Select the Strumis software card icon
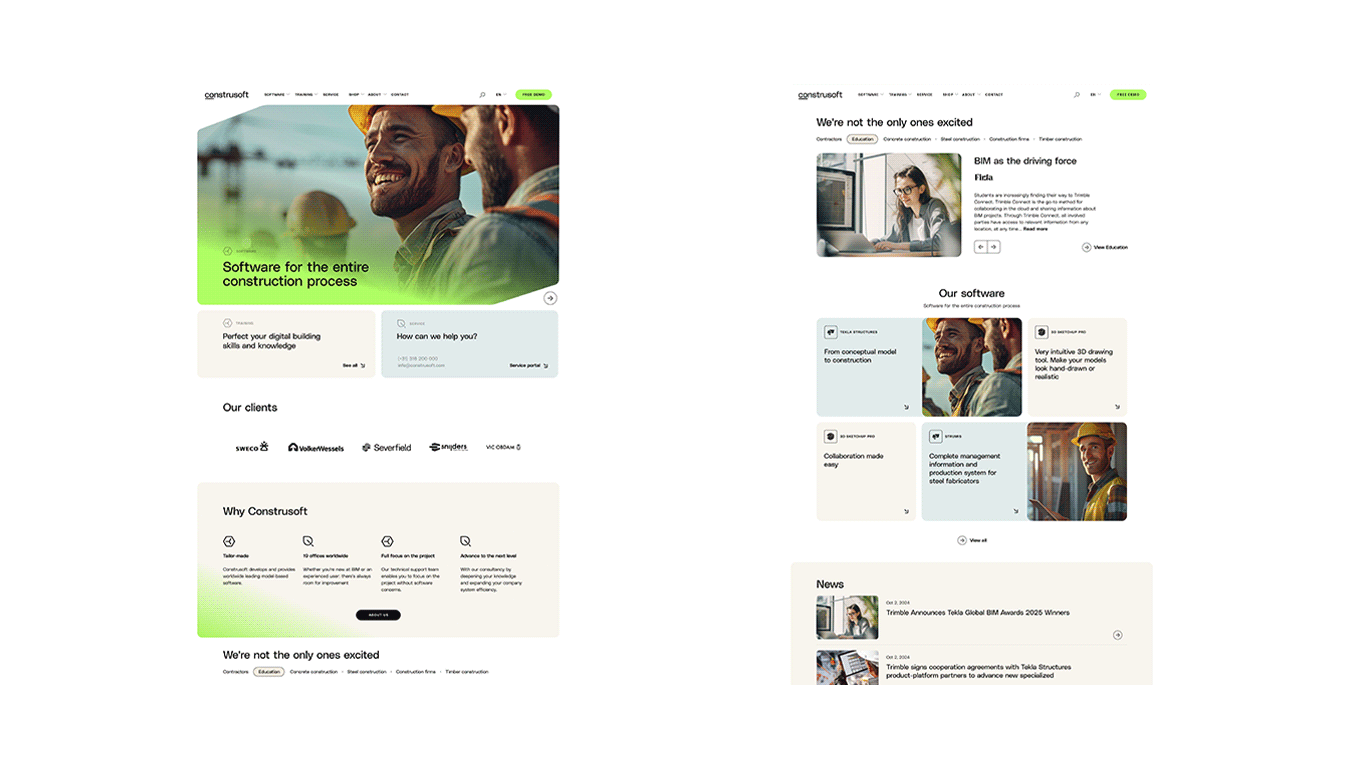Image resolution: width=1351 pixels, height=760 pixels. pos(936,436)
